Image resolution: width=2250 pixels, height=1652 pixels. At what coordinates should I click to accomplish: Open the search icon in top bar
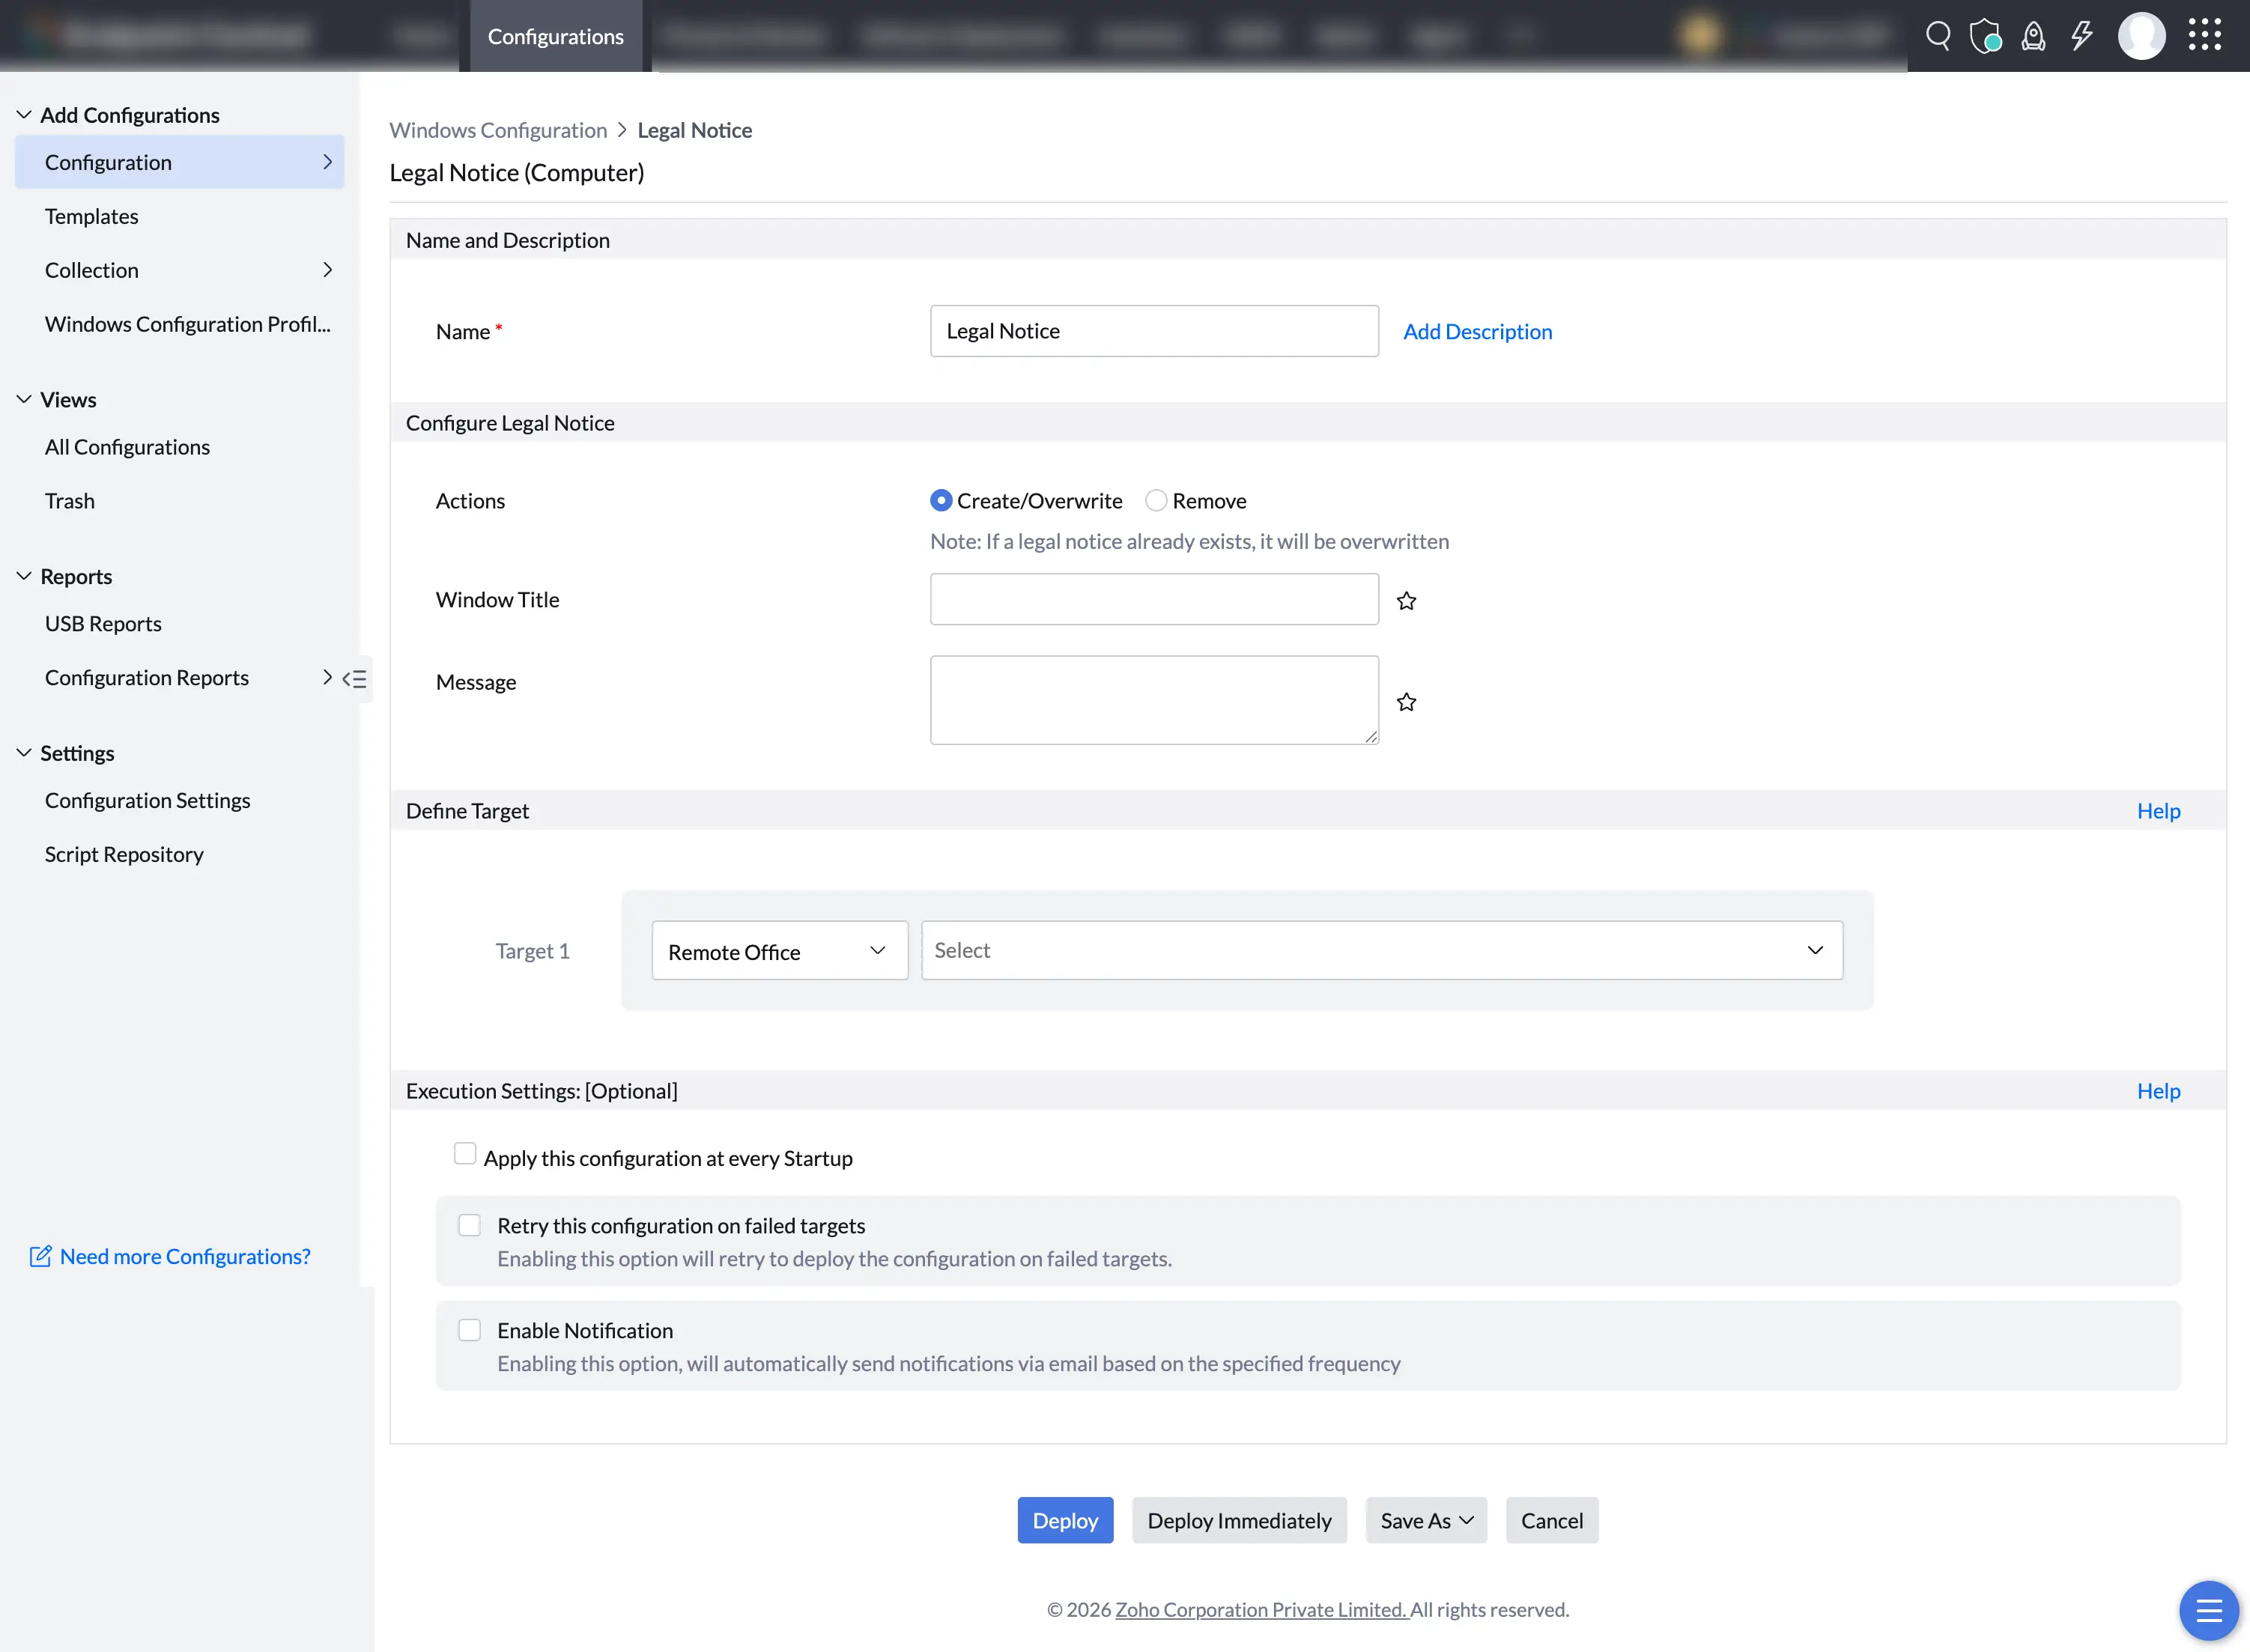click(x=1938, y=36)
